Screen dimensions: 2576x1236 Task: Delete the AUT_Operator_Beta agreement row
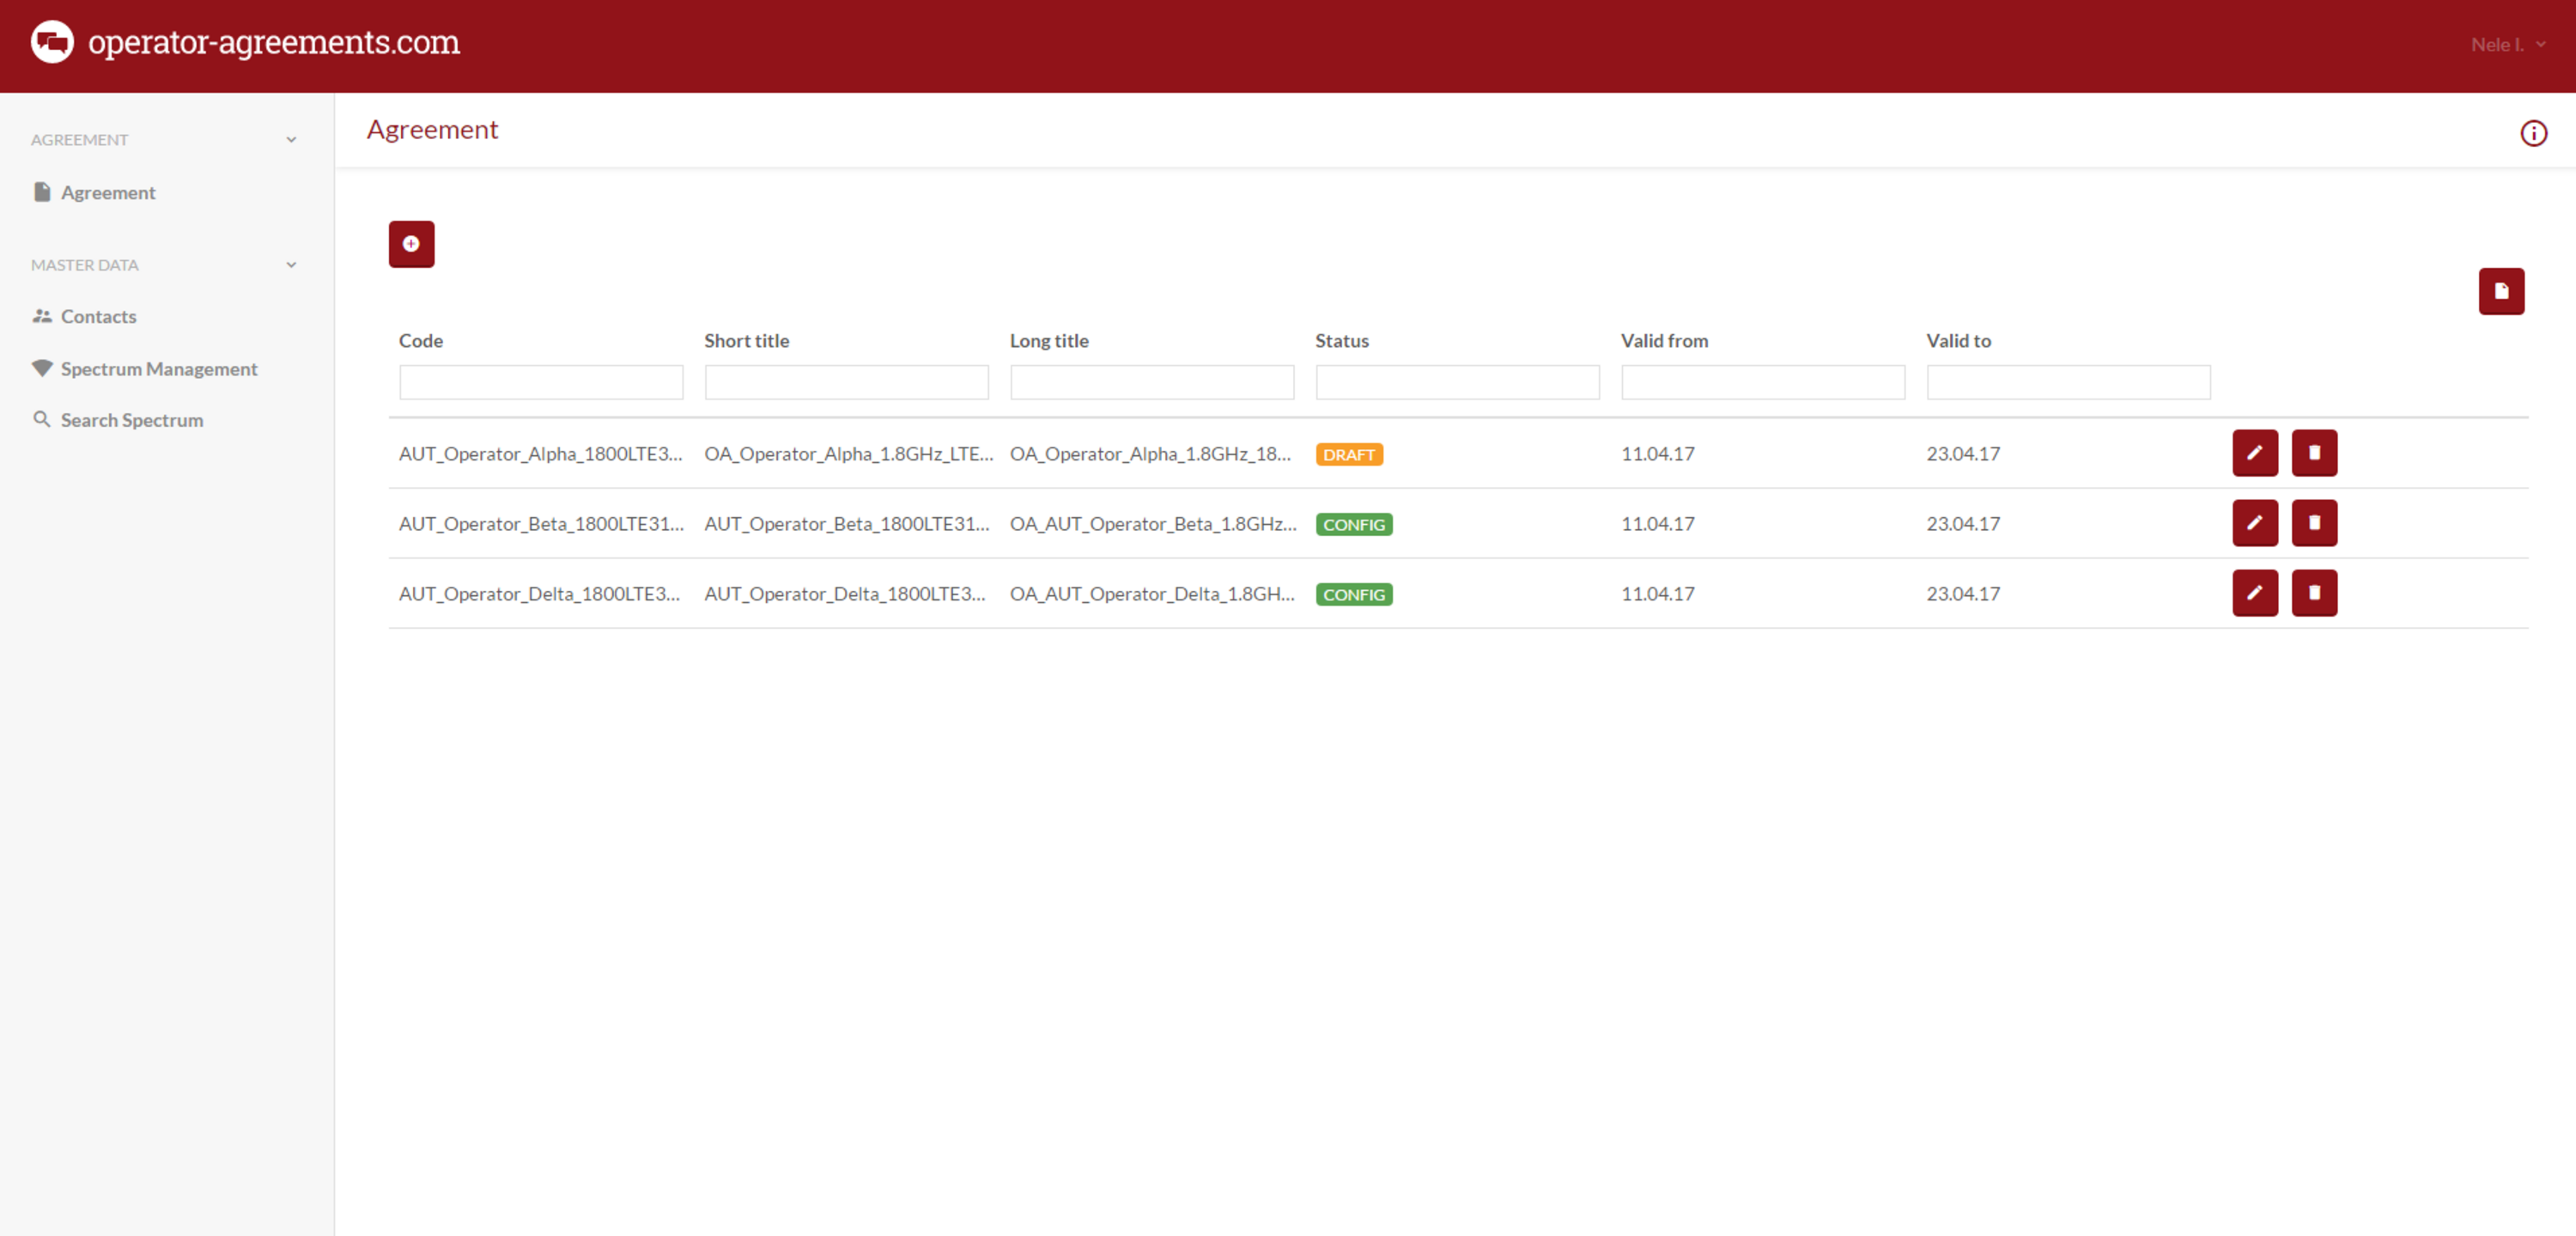click(x=2313, y=523)
